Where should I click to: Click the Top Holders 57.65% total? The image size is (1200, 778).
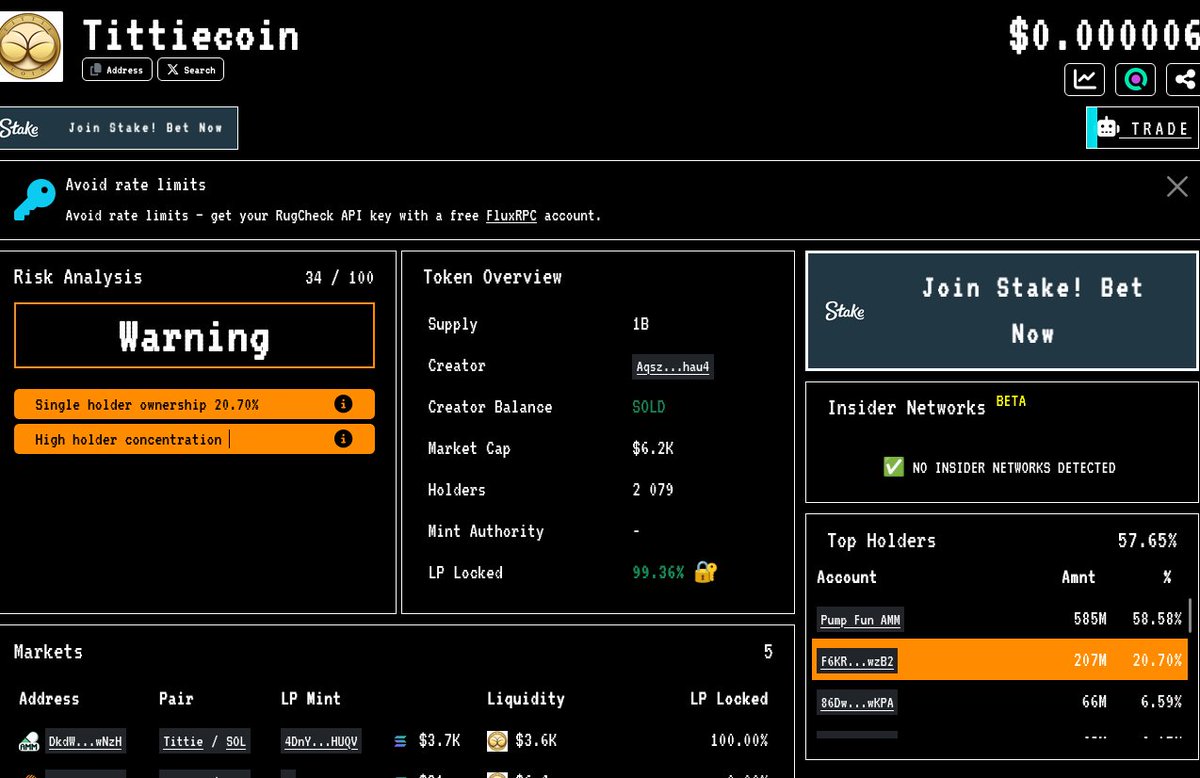pyautogui.click(x=1147, y=541)
